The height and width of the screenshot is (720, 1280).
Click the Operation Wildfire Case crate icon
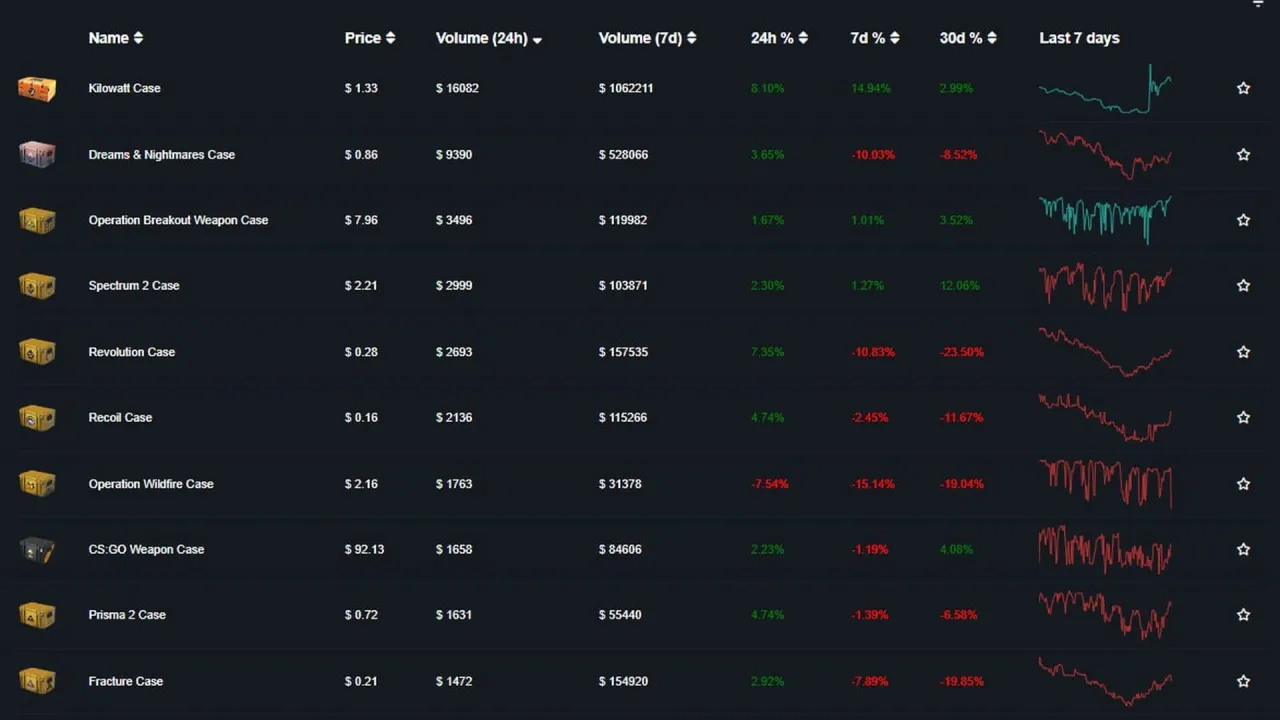(x=37, y=483)
